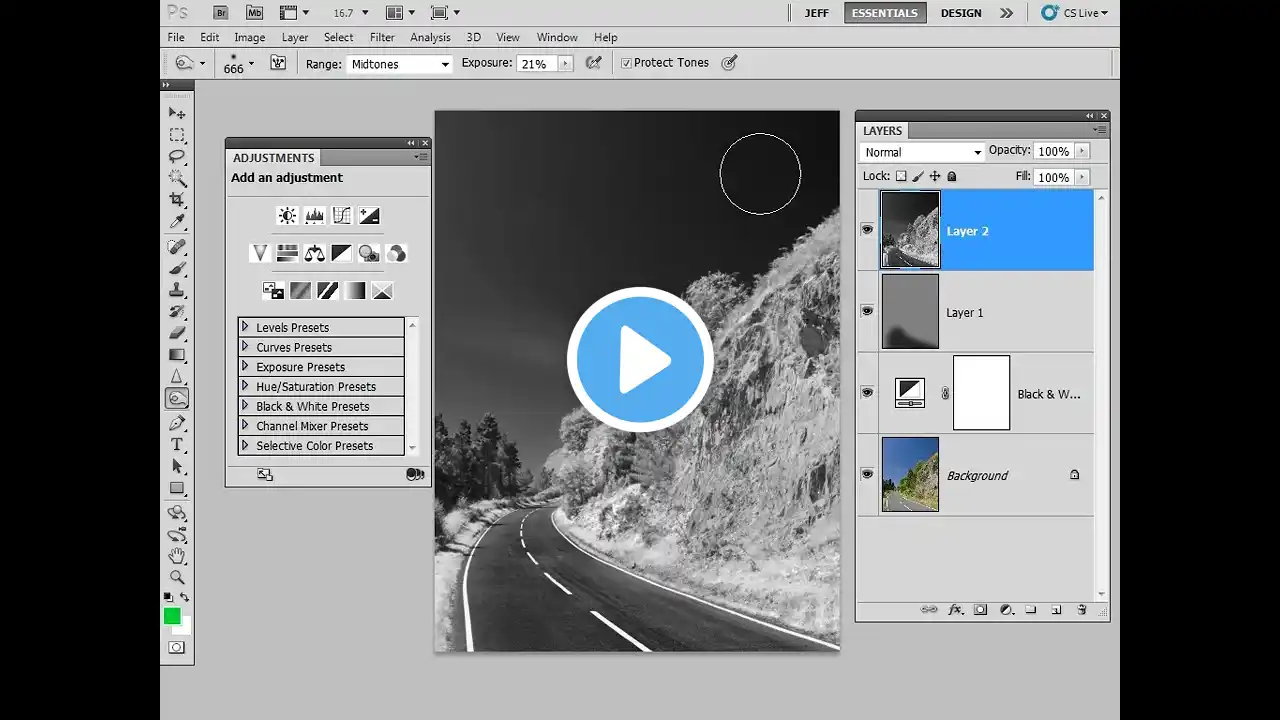Select the Layer 1 thumbnail
Viewport: 1280px width, 720px height.
pyautogui.click(x=910, y=312)
